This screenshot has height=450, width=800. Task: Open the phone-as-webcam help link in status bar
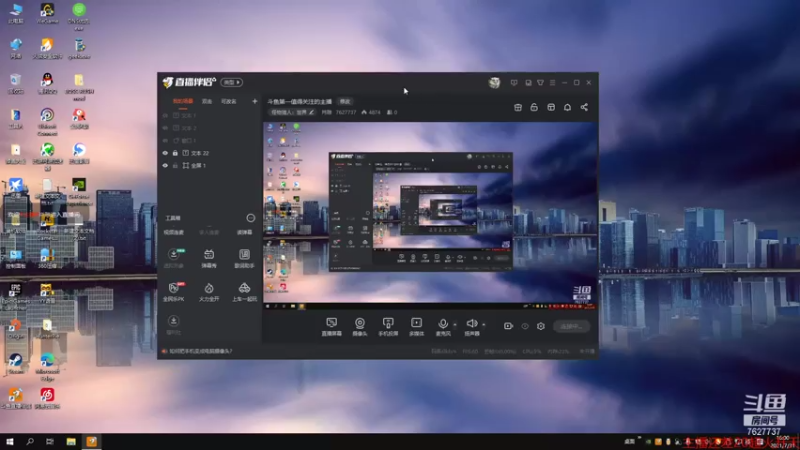tap(200, 351)
